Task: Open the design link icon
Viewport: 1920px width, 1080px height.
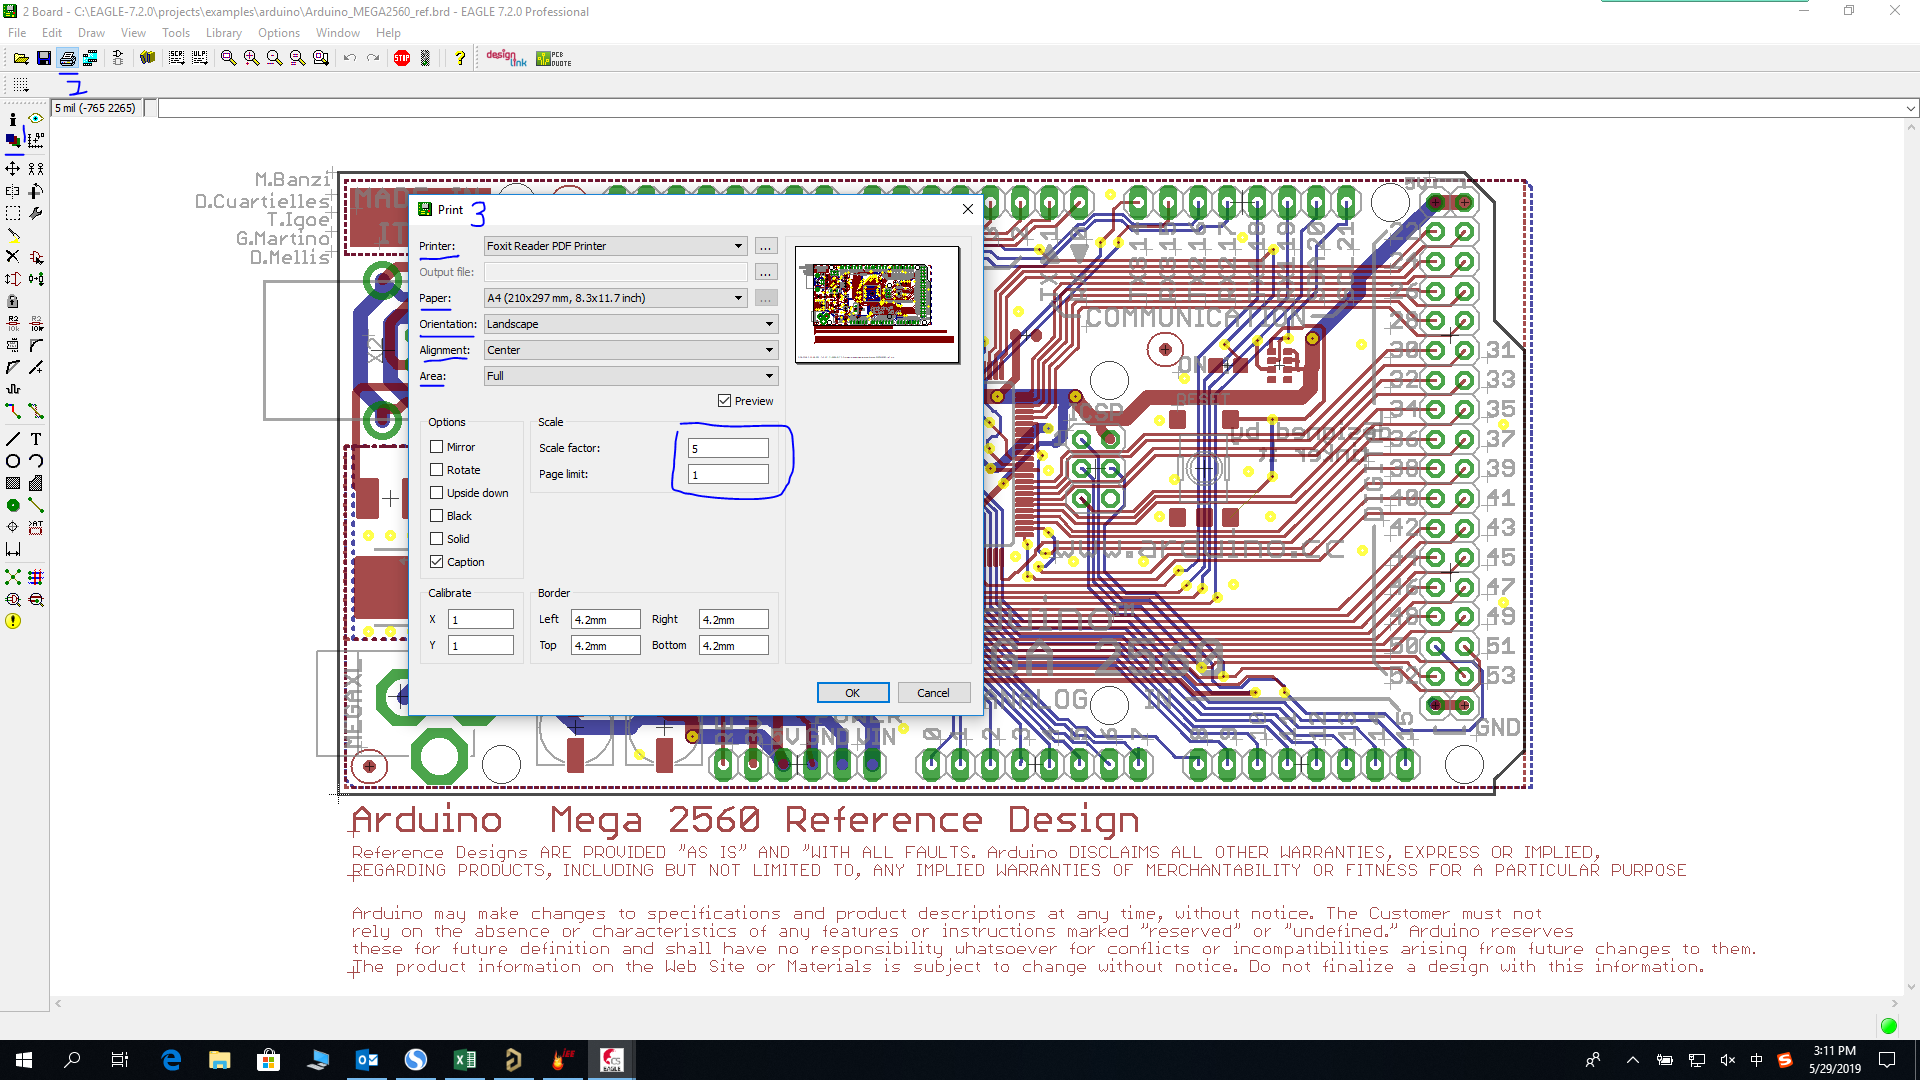Action: [506, 58]
